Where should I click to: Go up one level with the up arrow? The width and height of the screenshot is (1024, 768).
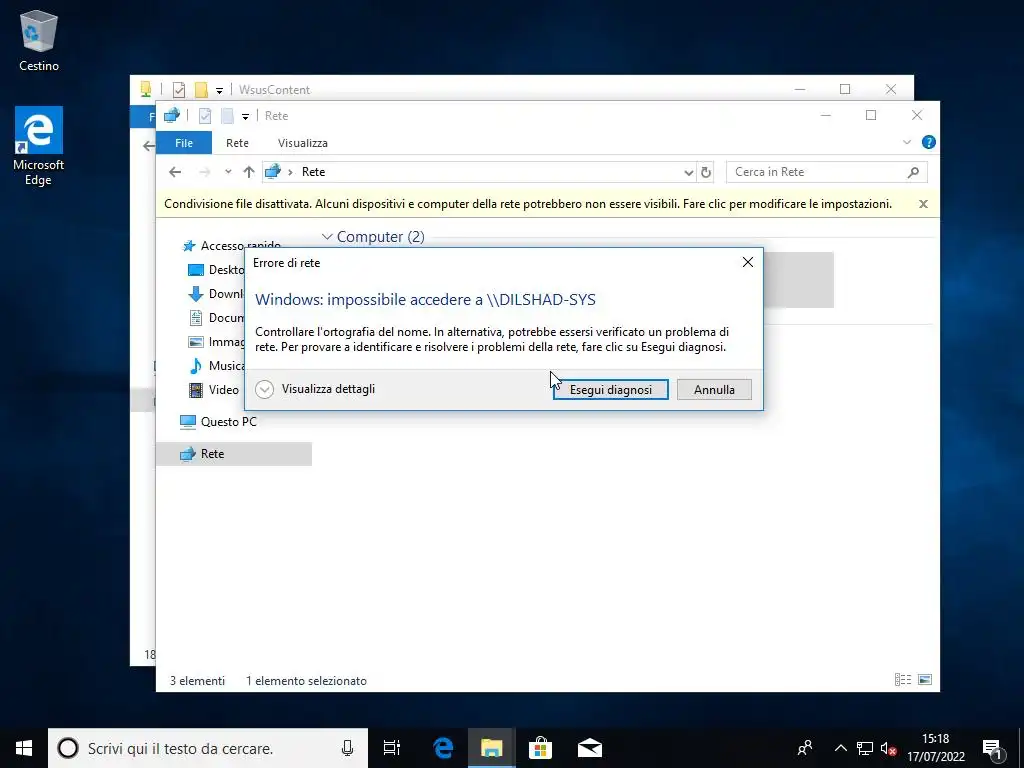(x=248, y=172)
